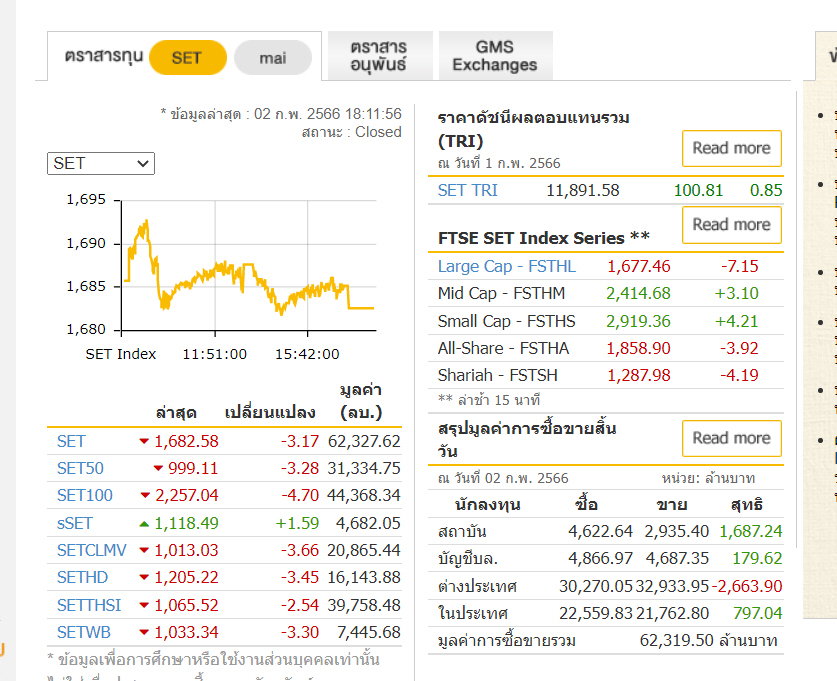The height and width of the screenshot is (681, 837).
Task: Expand the SET index dropdown
Action: pos(101,163)
